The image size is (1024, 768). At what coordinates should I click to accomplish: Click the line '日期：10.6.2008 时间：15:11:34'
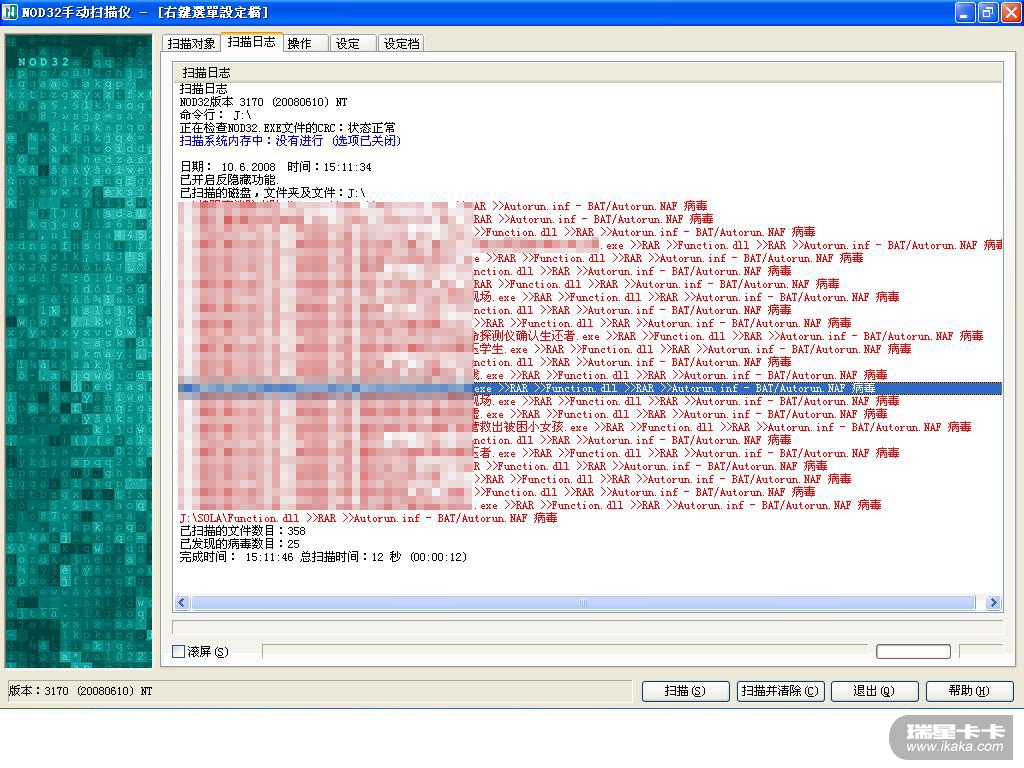click(x=276, y=167)
